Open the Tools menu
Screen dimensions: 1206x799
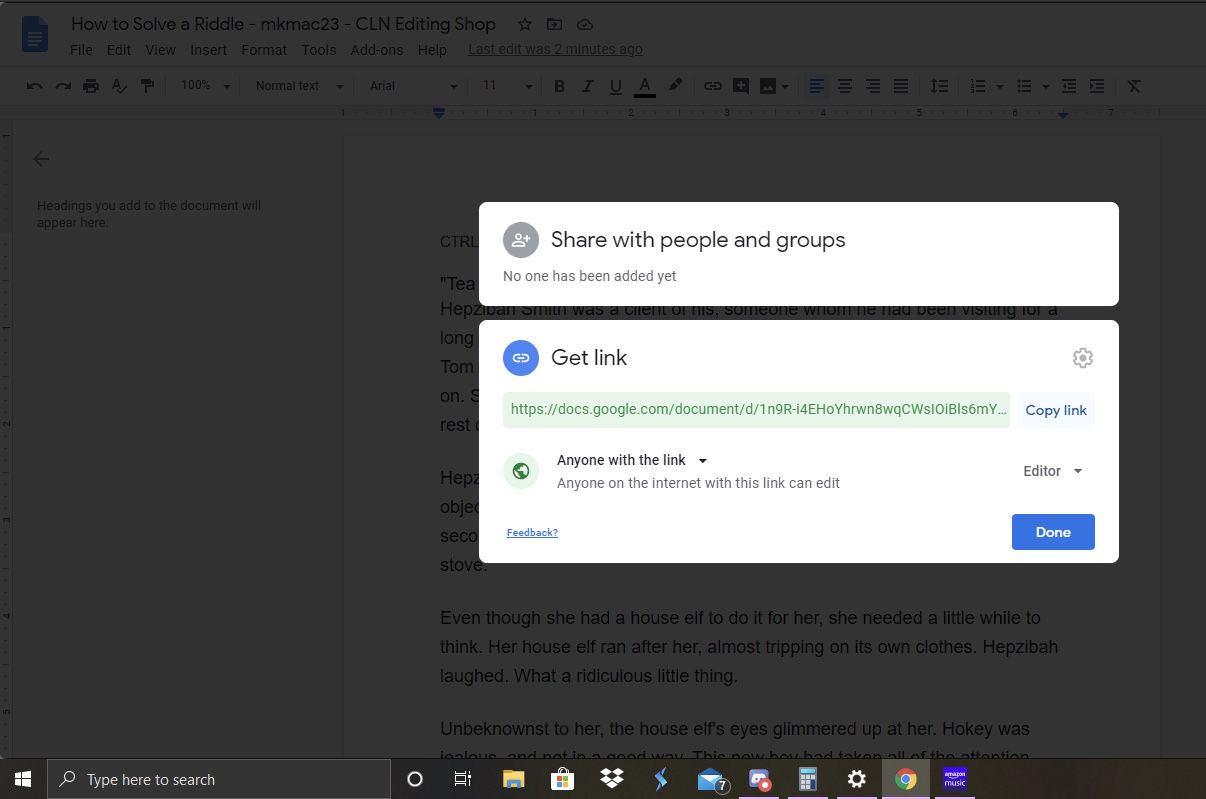tap(318, 50)
